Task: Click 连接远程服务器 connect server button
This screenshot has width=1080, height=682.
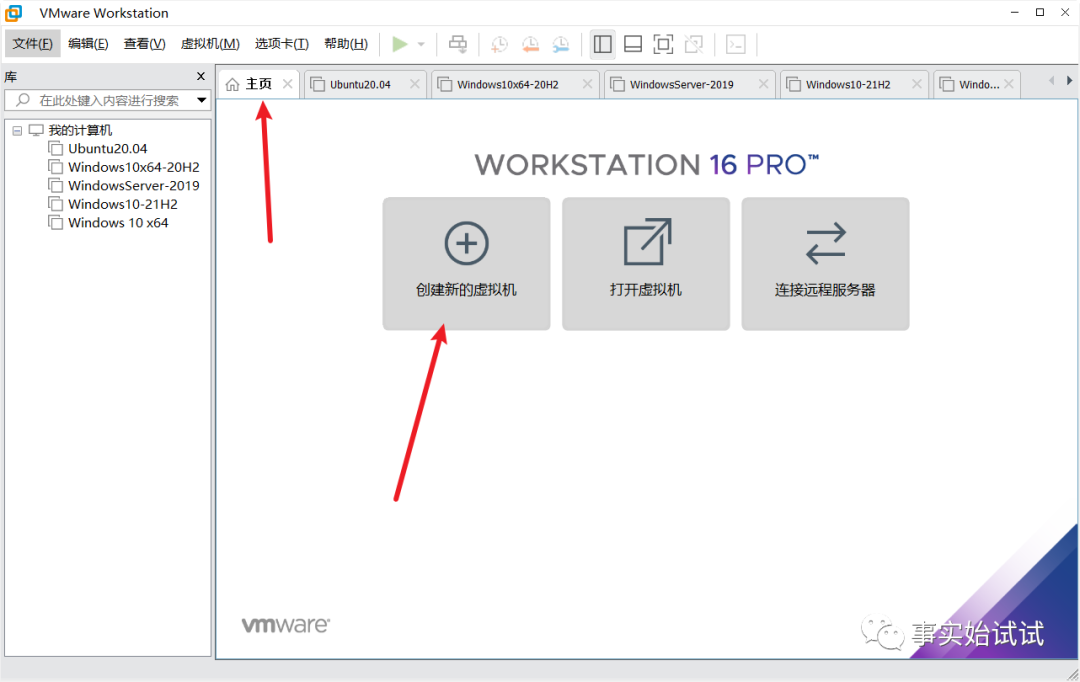Action: point(825,264)
